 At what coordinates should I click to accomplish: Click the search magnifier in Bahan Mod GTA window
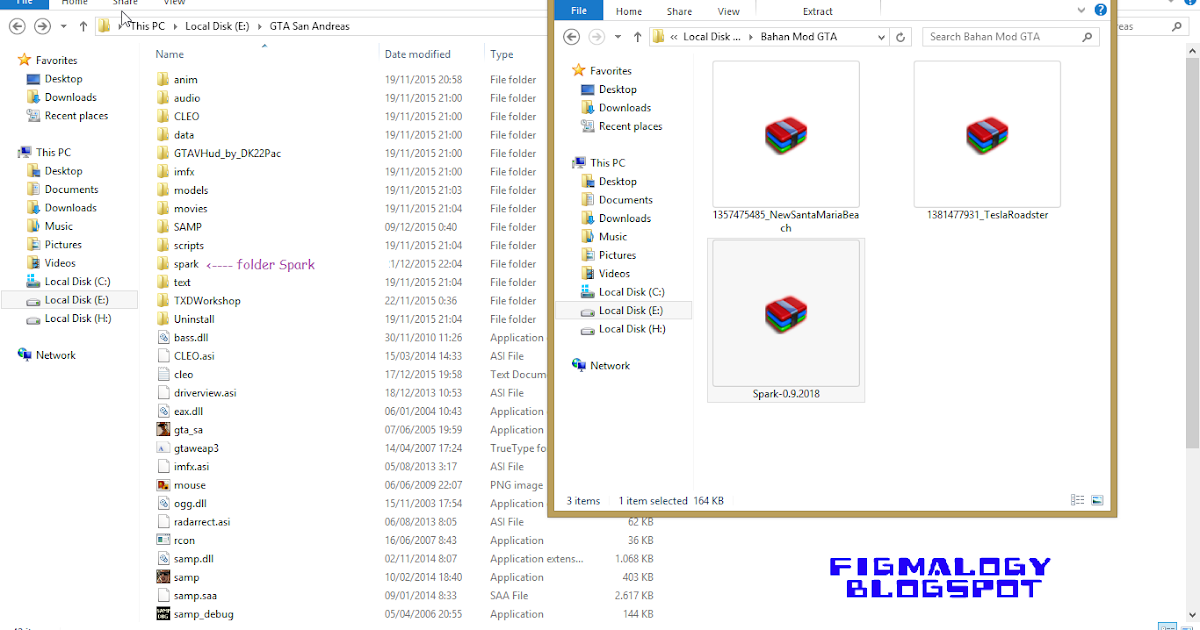click(1088, 37)
